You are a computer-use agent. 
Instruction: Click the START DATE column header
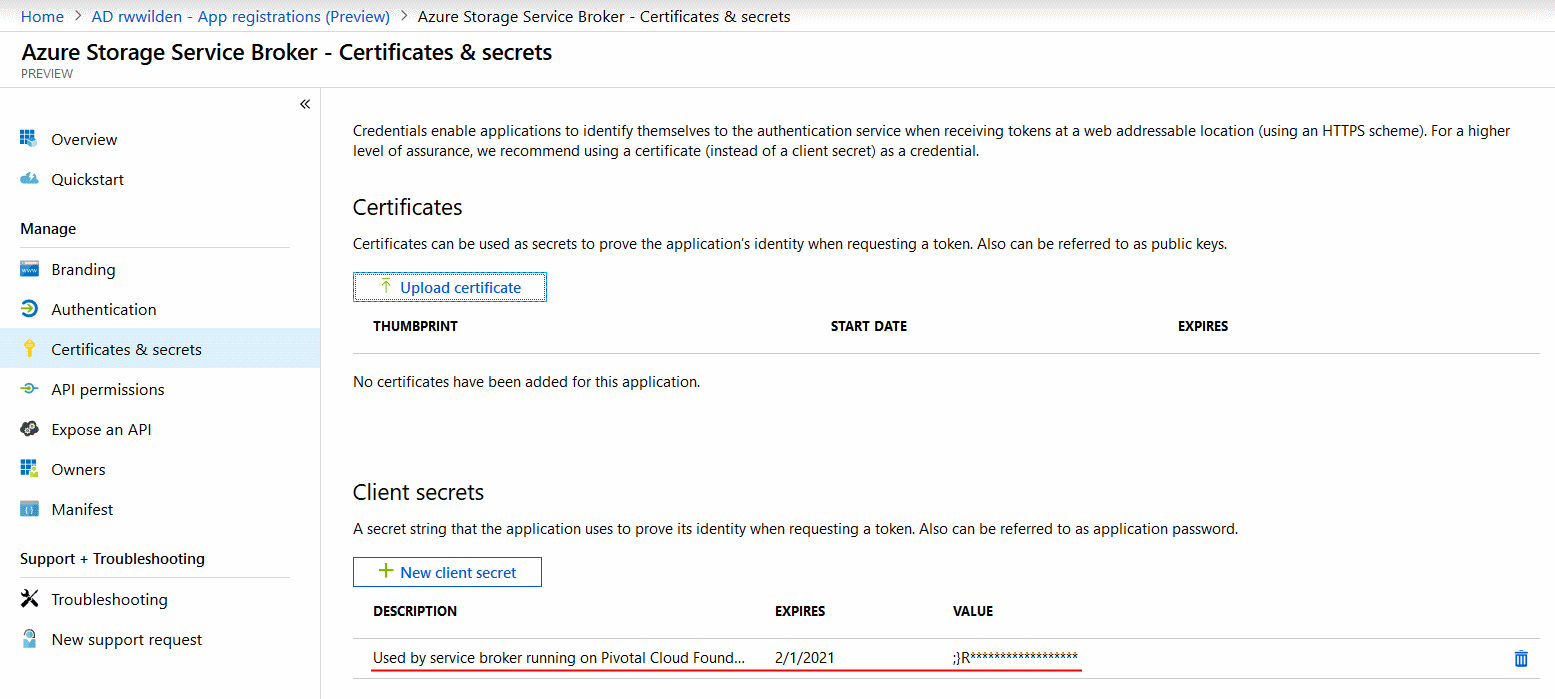(869, 326)
